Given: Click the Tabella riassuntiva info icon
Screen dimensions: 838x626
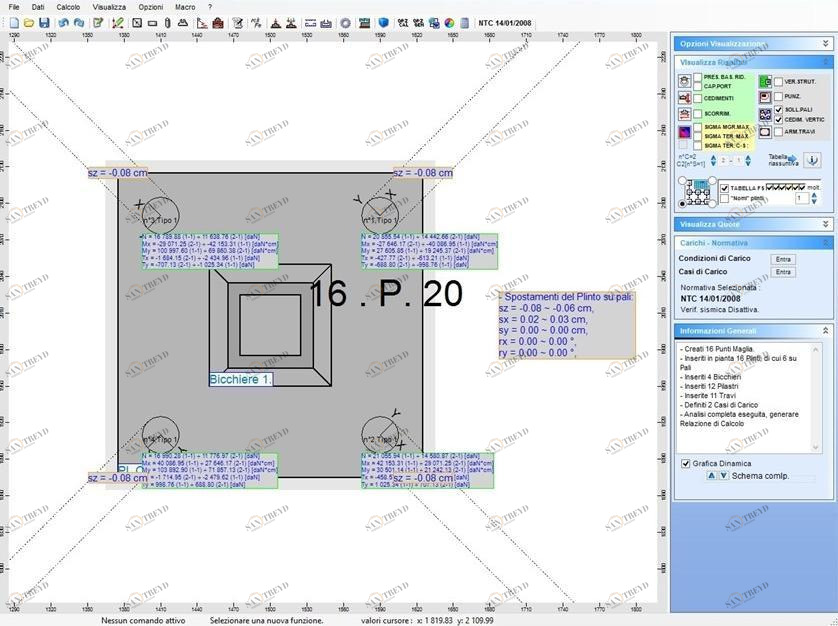Looking at the screenshot, I should click(812, 160).
